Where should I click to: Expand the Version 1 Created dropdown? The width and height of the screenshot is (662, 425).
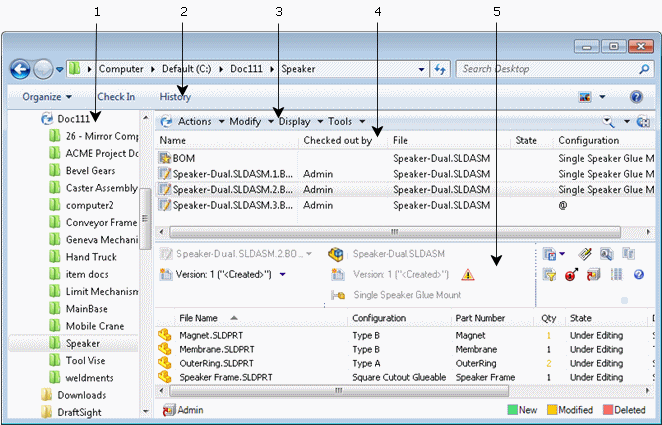(283, 274)
